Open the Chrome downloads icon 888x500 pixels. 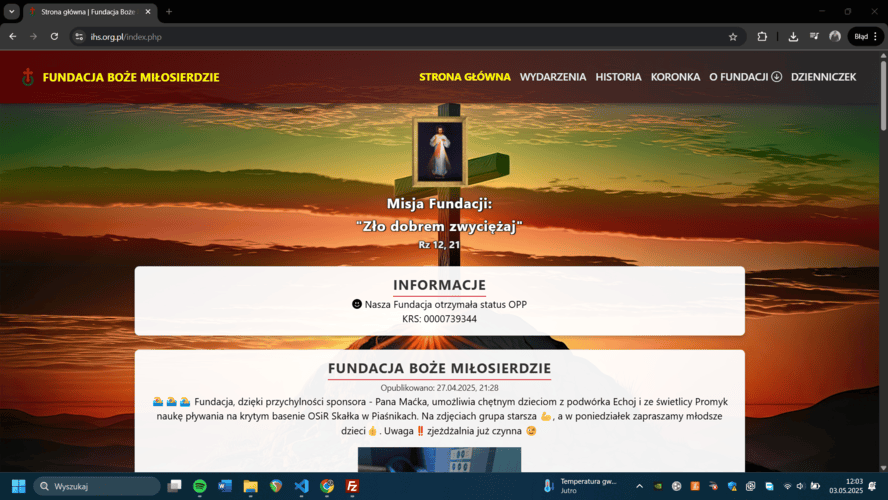[793, 37]
